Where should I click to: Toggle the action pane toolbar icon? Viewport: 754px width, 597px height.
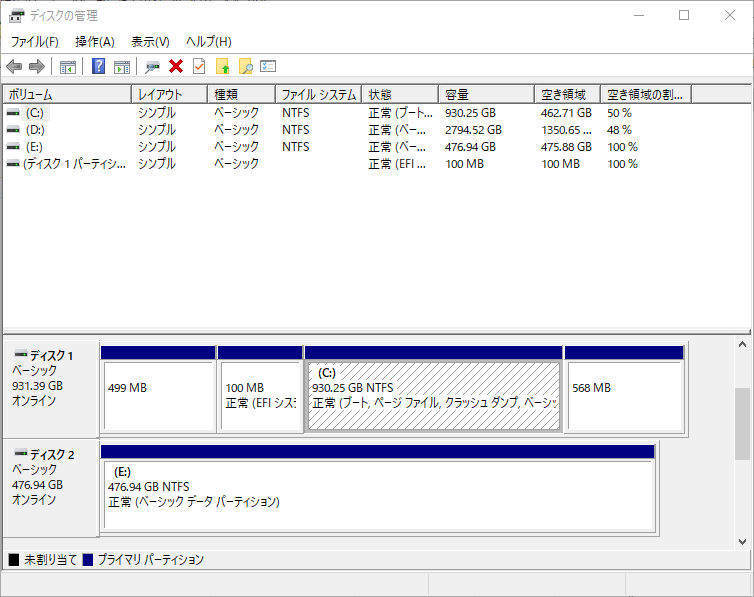click(x=122, y=67)
